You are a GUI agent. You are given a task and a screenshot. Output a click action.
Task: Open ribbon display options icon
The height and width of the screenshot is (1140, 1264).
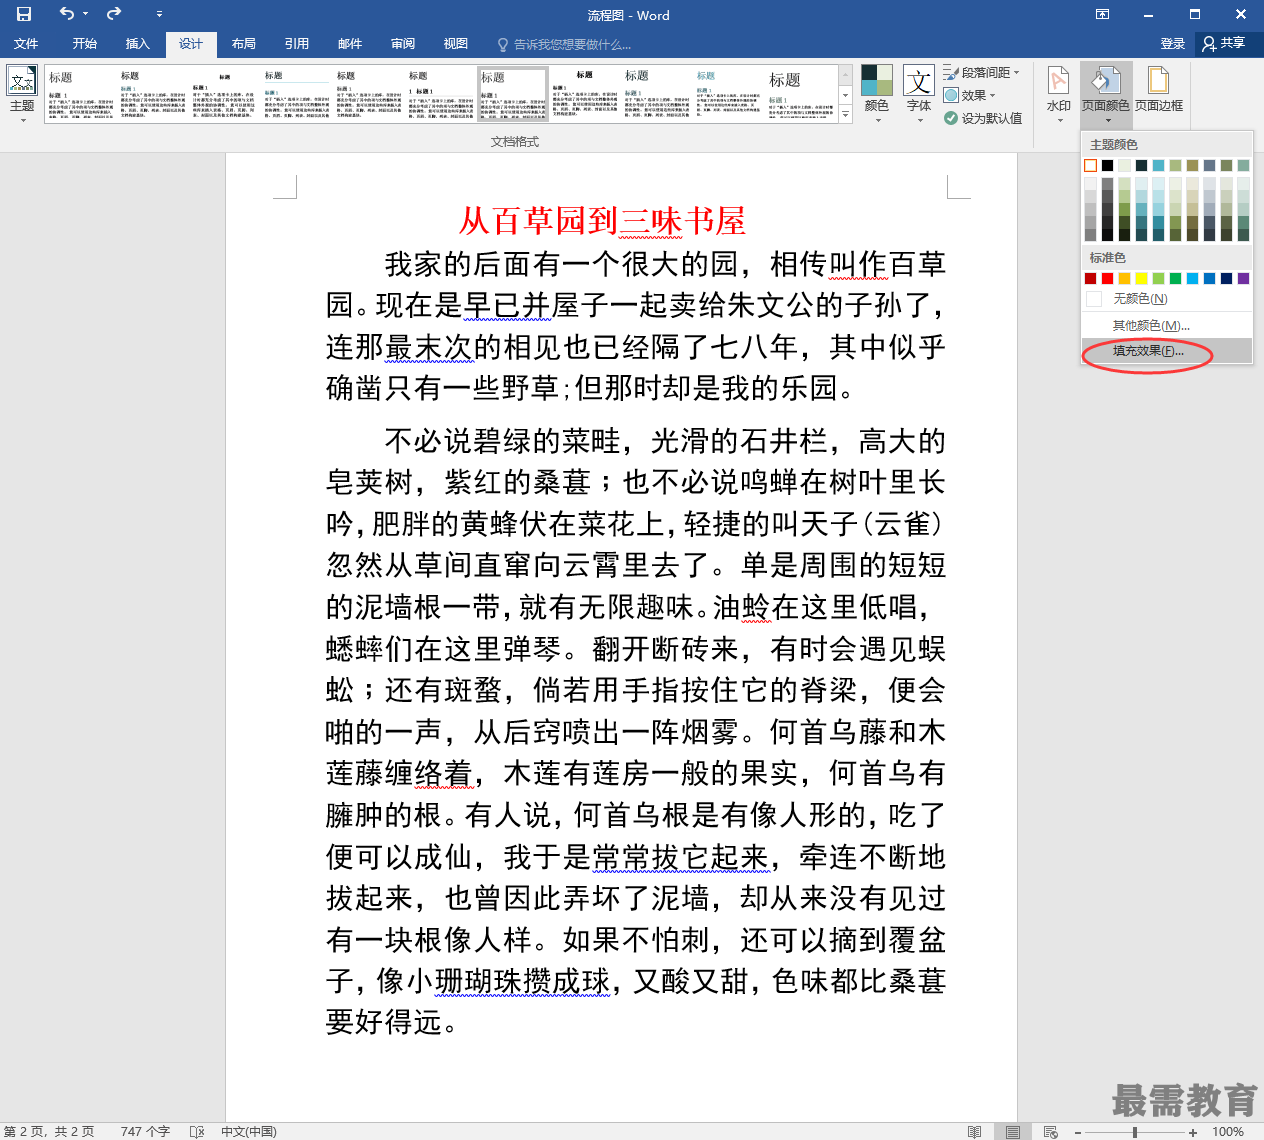point(1102,15)
